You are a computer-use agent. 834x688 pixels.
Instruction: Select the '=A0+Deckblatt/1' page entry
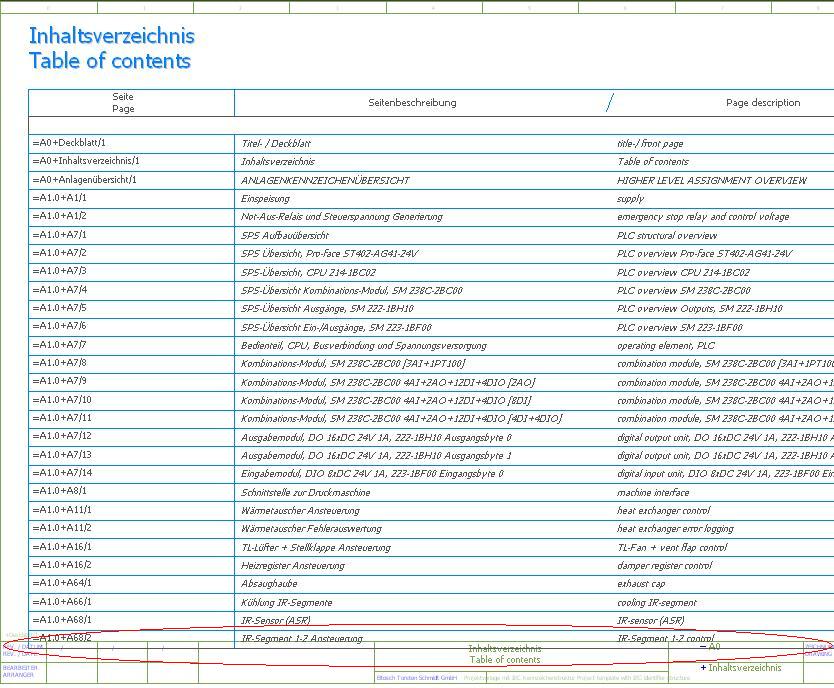point(69,143)
